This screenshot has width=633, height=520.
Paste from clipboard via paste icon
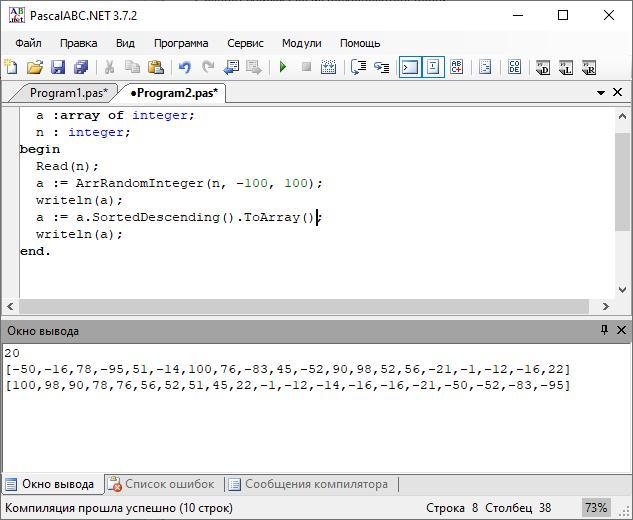(x=156, y=67)
